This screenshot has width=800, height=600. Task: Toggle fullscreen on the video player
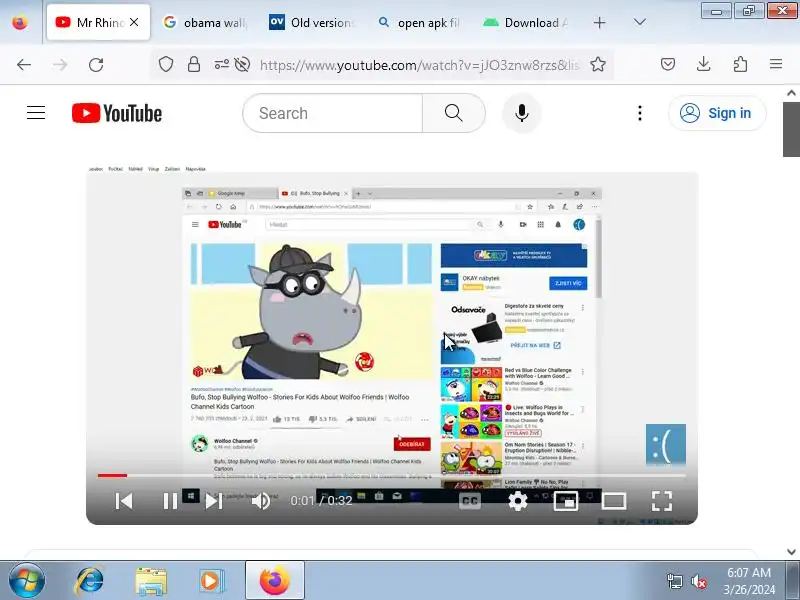[662, 501]
